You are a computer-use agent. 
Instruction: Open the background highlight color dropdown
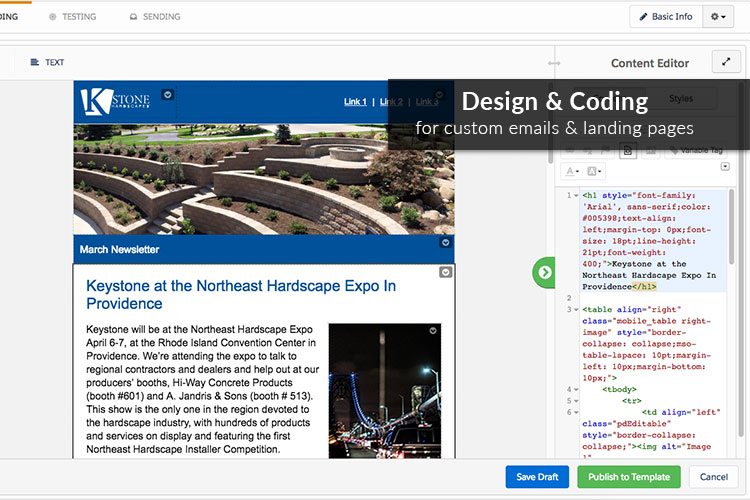pos(594,171)
